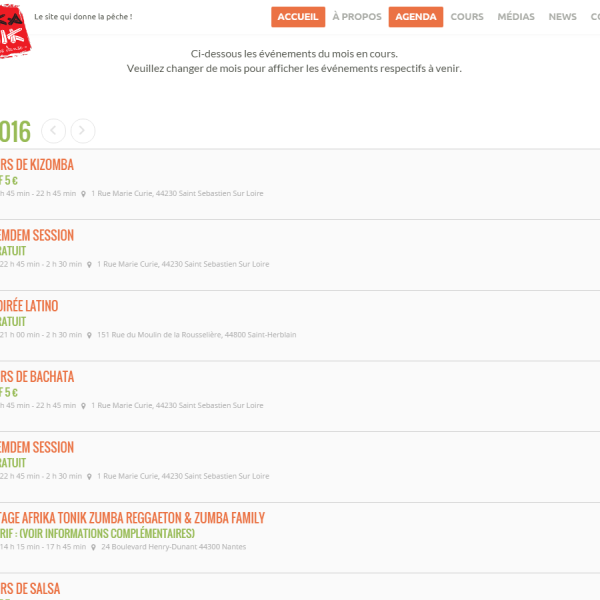Open the Cours de Salsa event
The height and width of the screenshot is (600, 600).
[x=30, y=589]
